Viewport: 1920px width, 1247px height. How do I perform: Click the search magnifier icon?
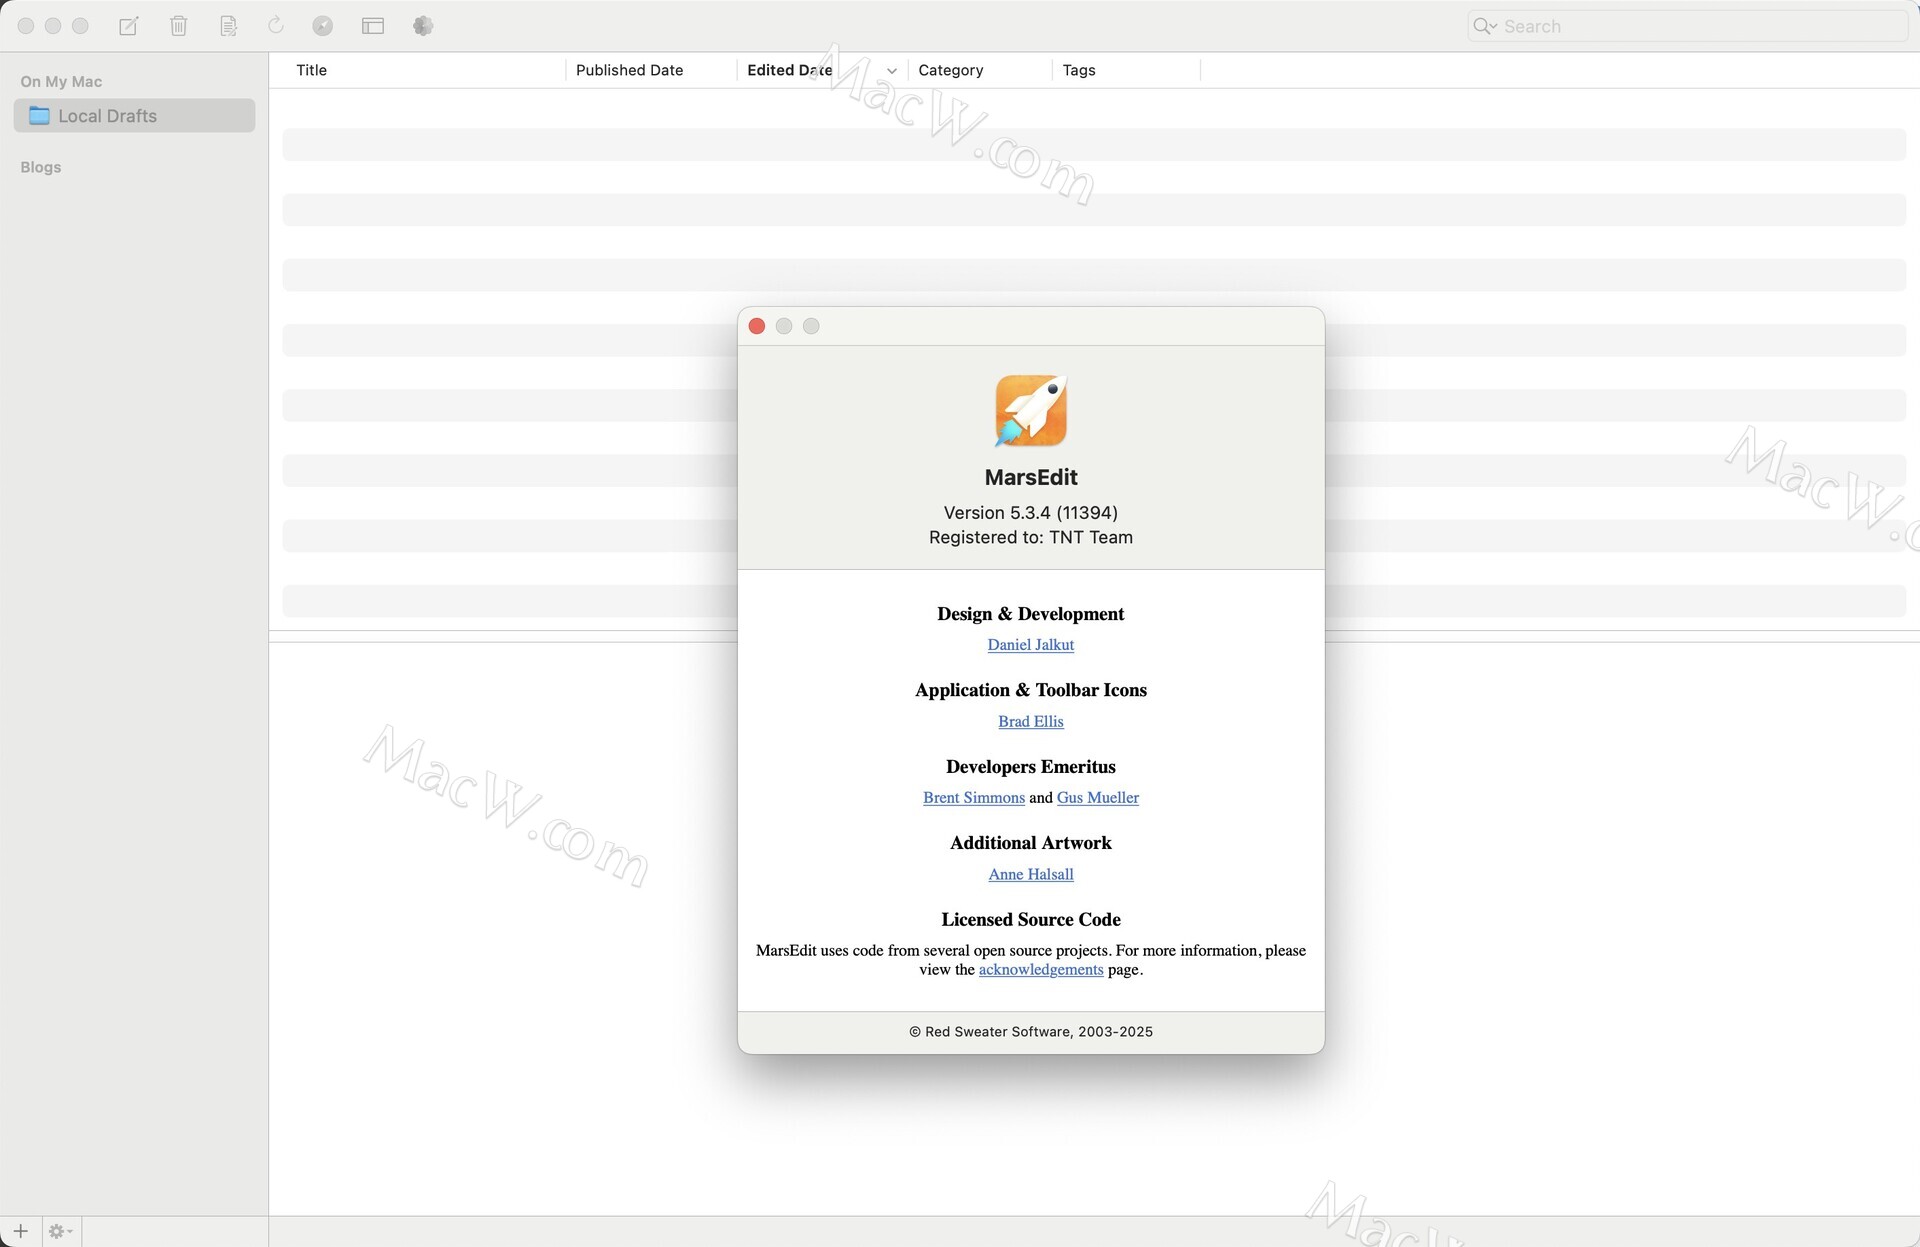pyautogui.click(x=1484, y=26)
